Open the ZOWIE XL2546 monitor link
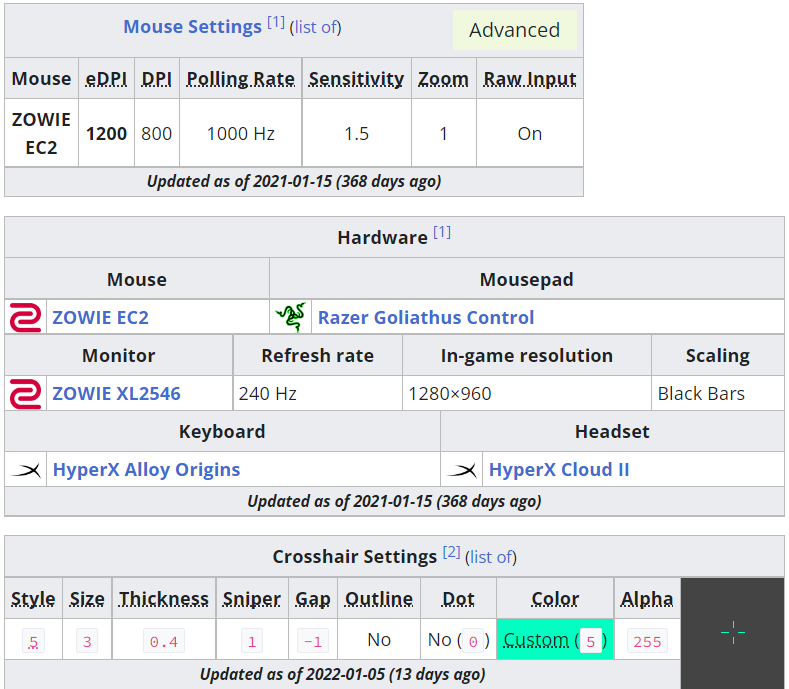The height and width of the screenshot is (689, 789). pos(116,394)
